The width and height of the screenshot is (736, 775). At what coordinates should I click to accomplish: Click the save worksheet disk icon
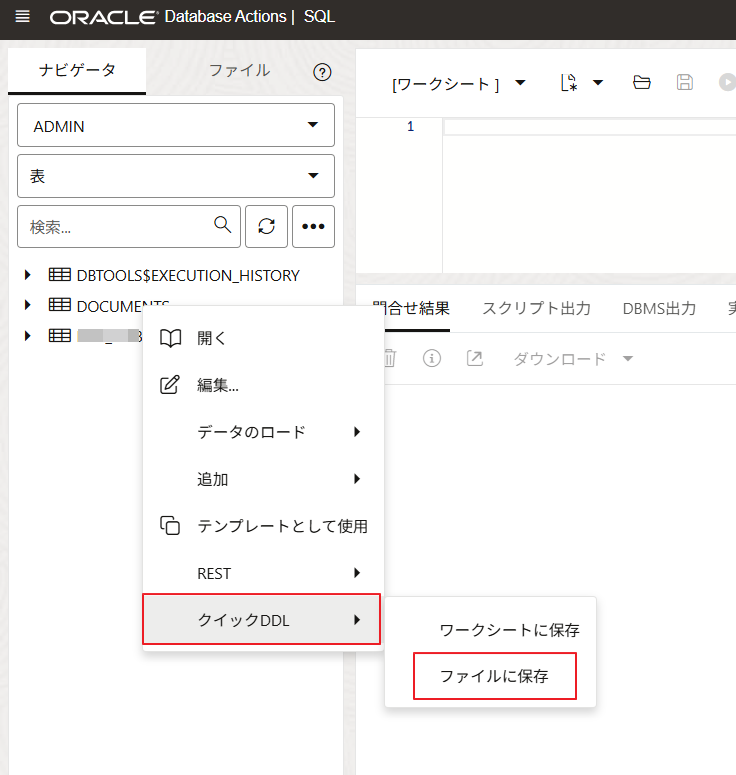coord(685,82)
